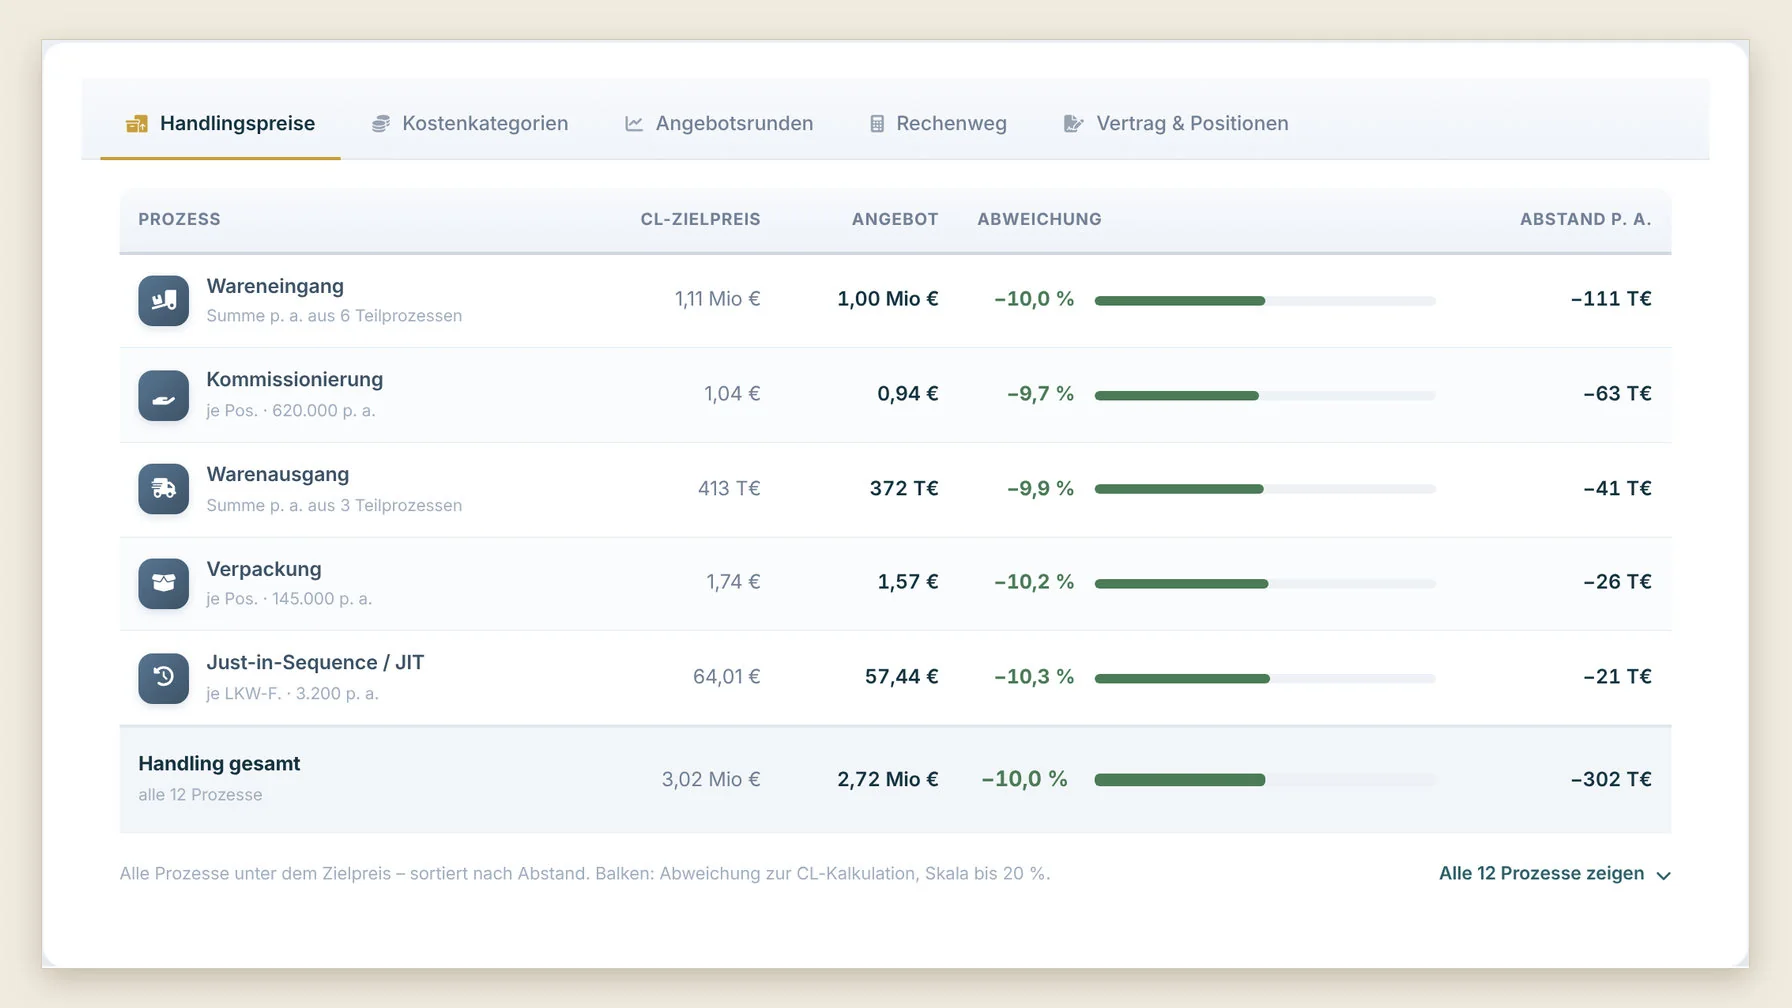
Task: Open the Angebotsrunden tab
Action: [719, 124]
